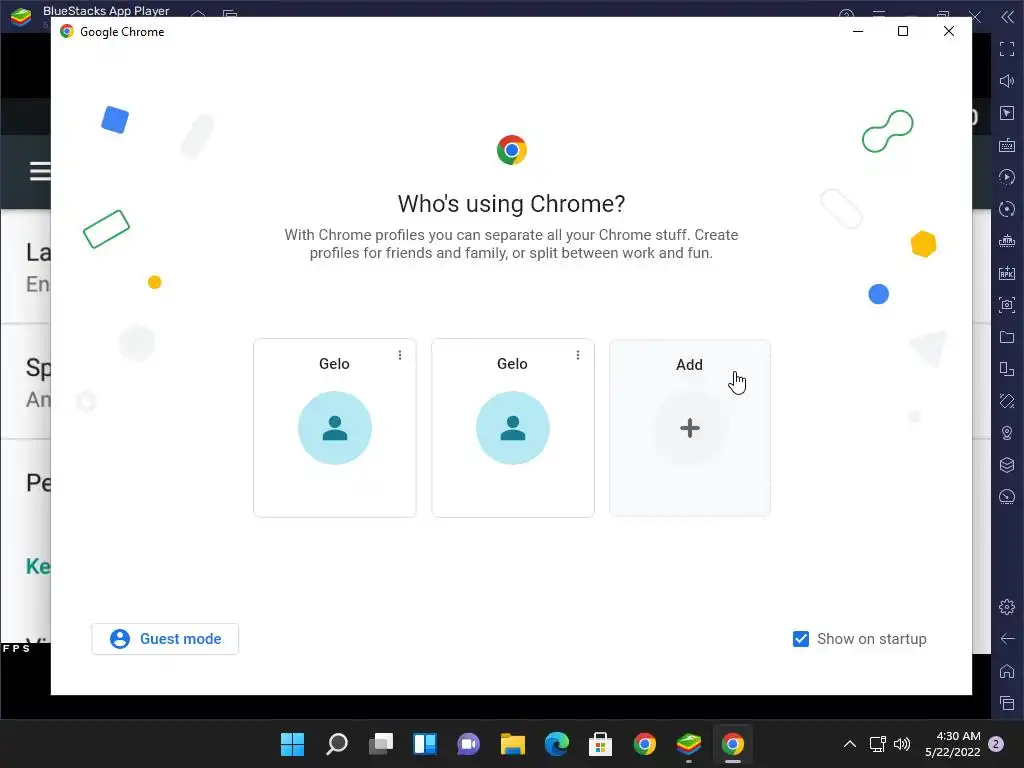Click the plus icon in the Add card
This screenshot has width=1024, height=768.
coord(690,428)
